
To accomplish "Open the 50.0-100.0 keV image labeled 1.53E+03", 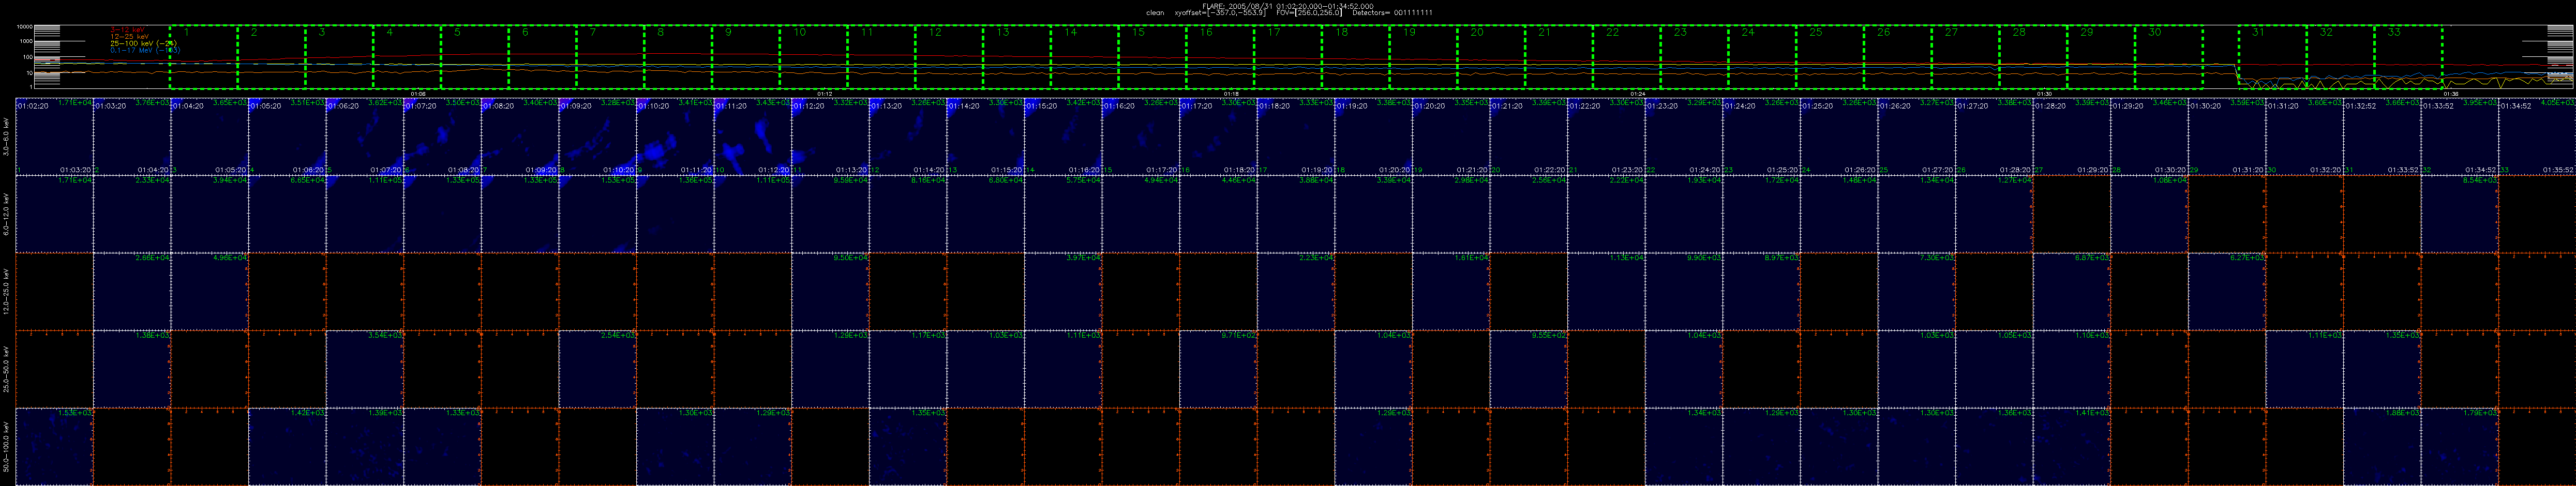I will [x=55, y=447].
